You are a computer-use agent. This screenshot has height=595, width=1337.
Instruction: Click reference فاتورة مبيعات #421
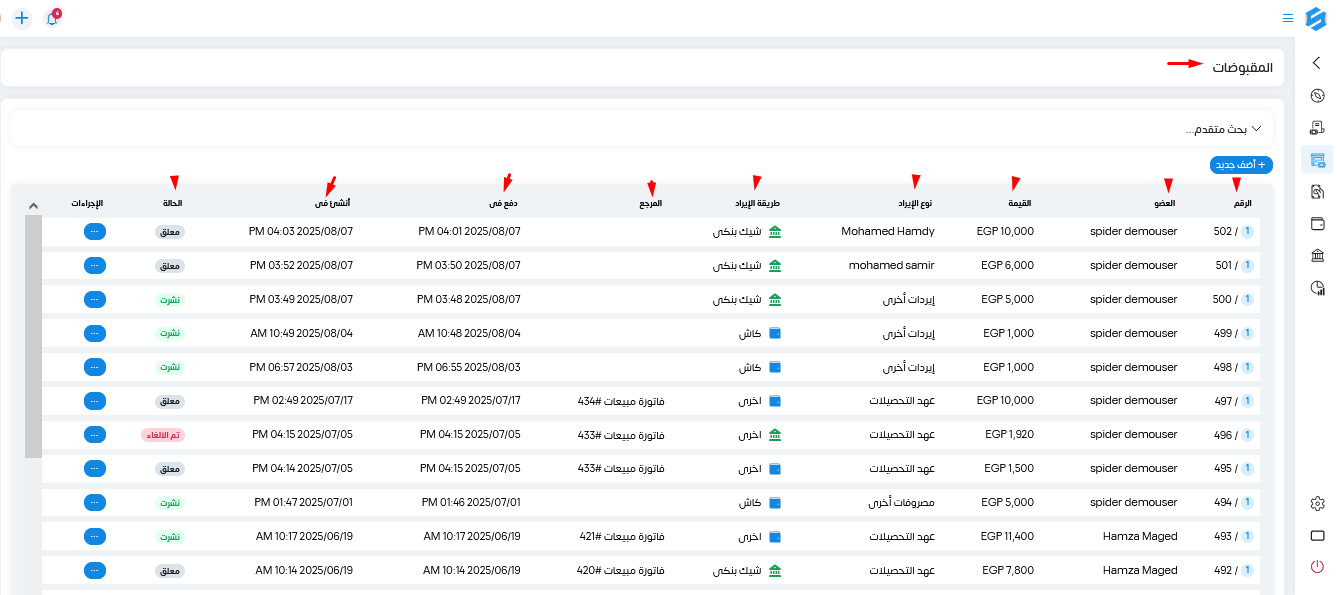point(621,537)
